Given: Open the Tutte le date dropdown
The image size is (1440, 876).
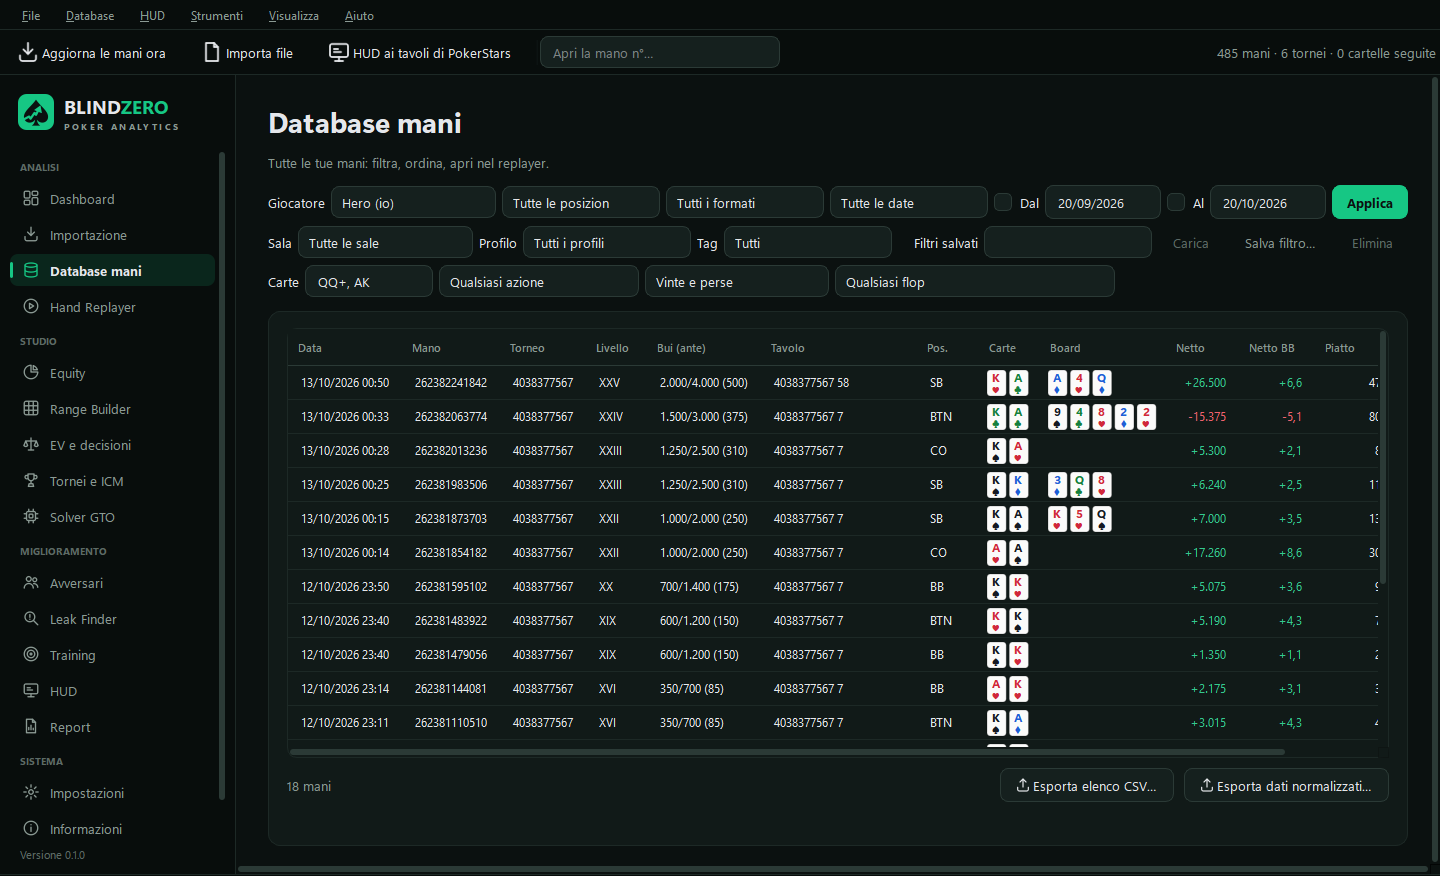Looking at the screenshot, I should pos(909,202).
